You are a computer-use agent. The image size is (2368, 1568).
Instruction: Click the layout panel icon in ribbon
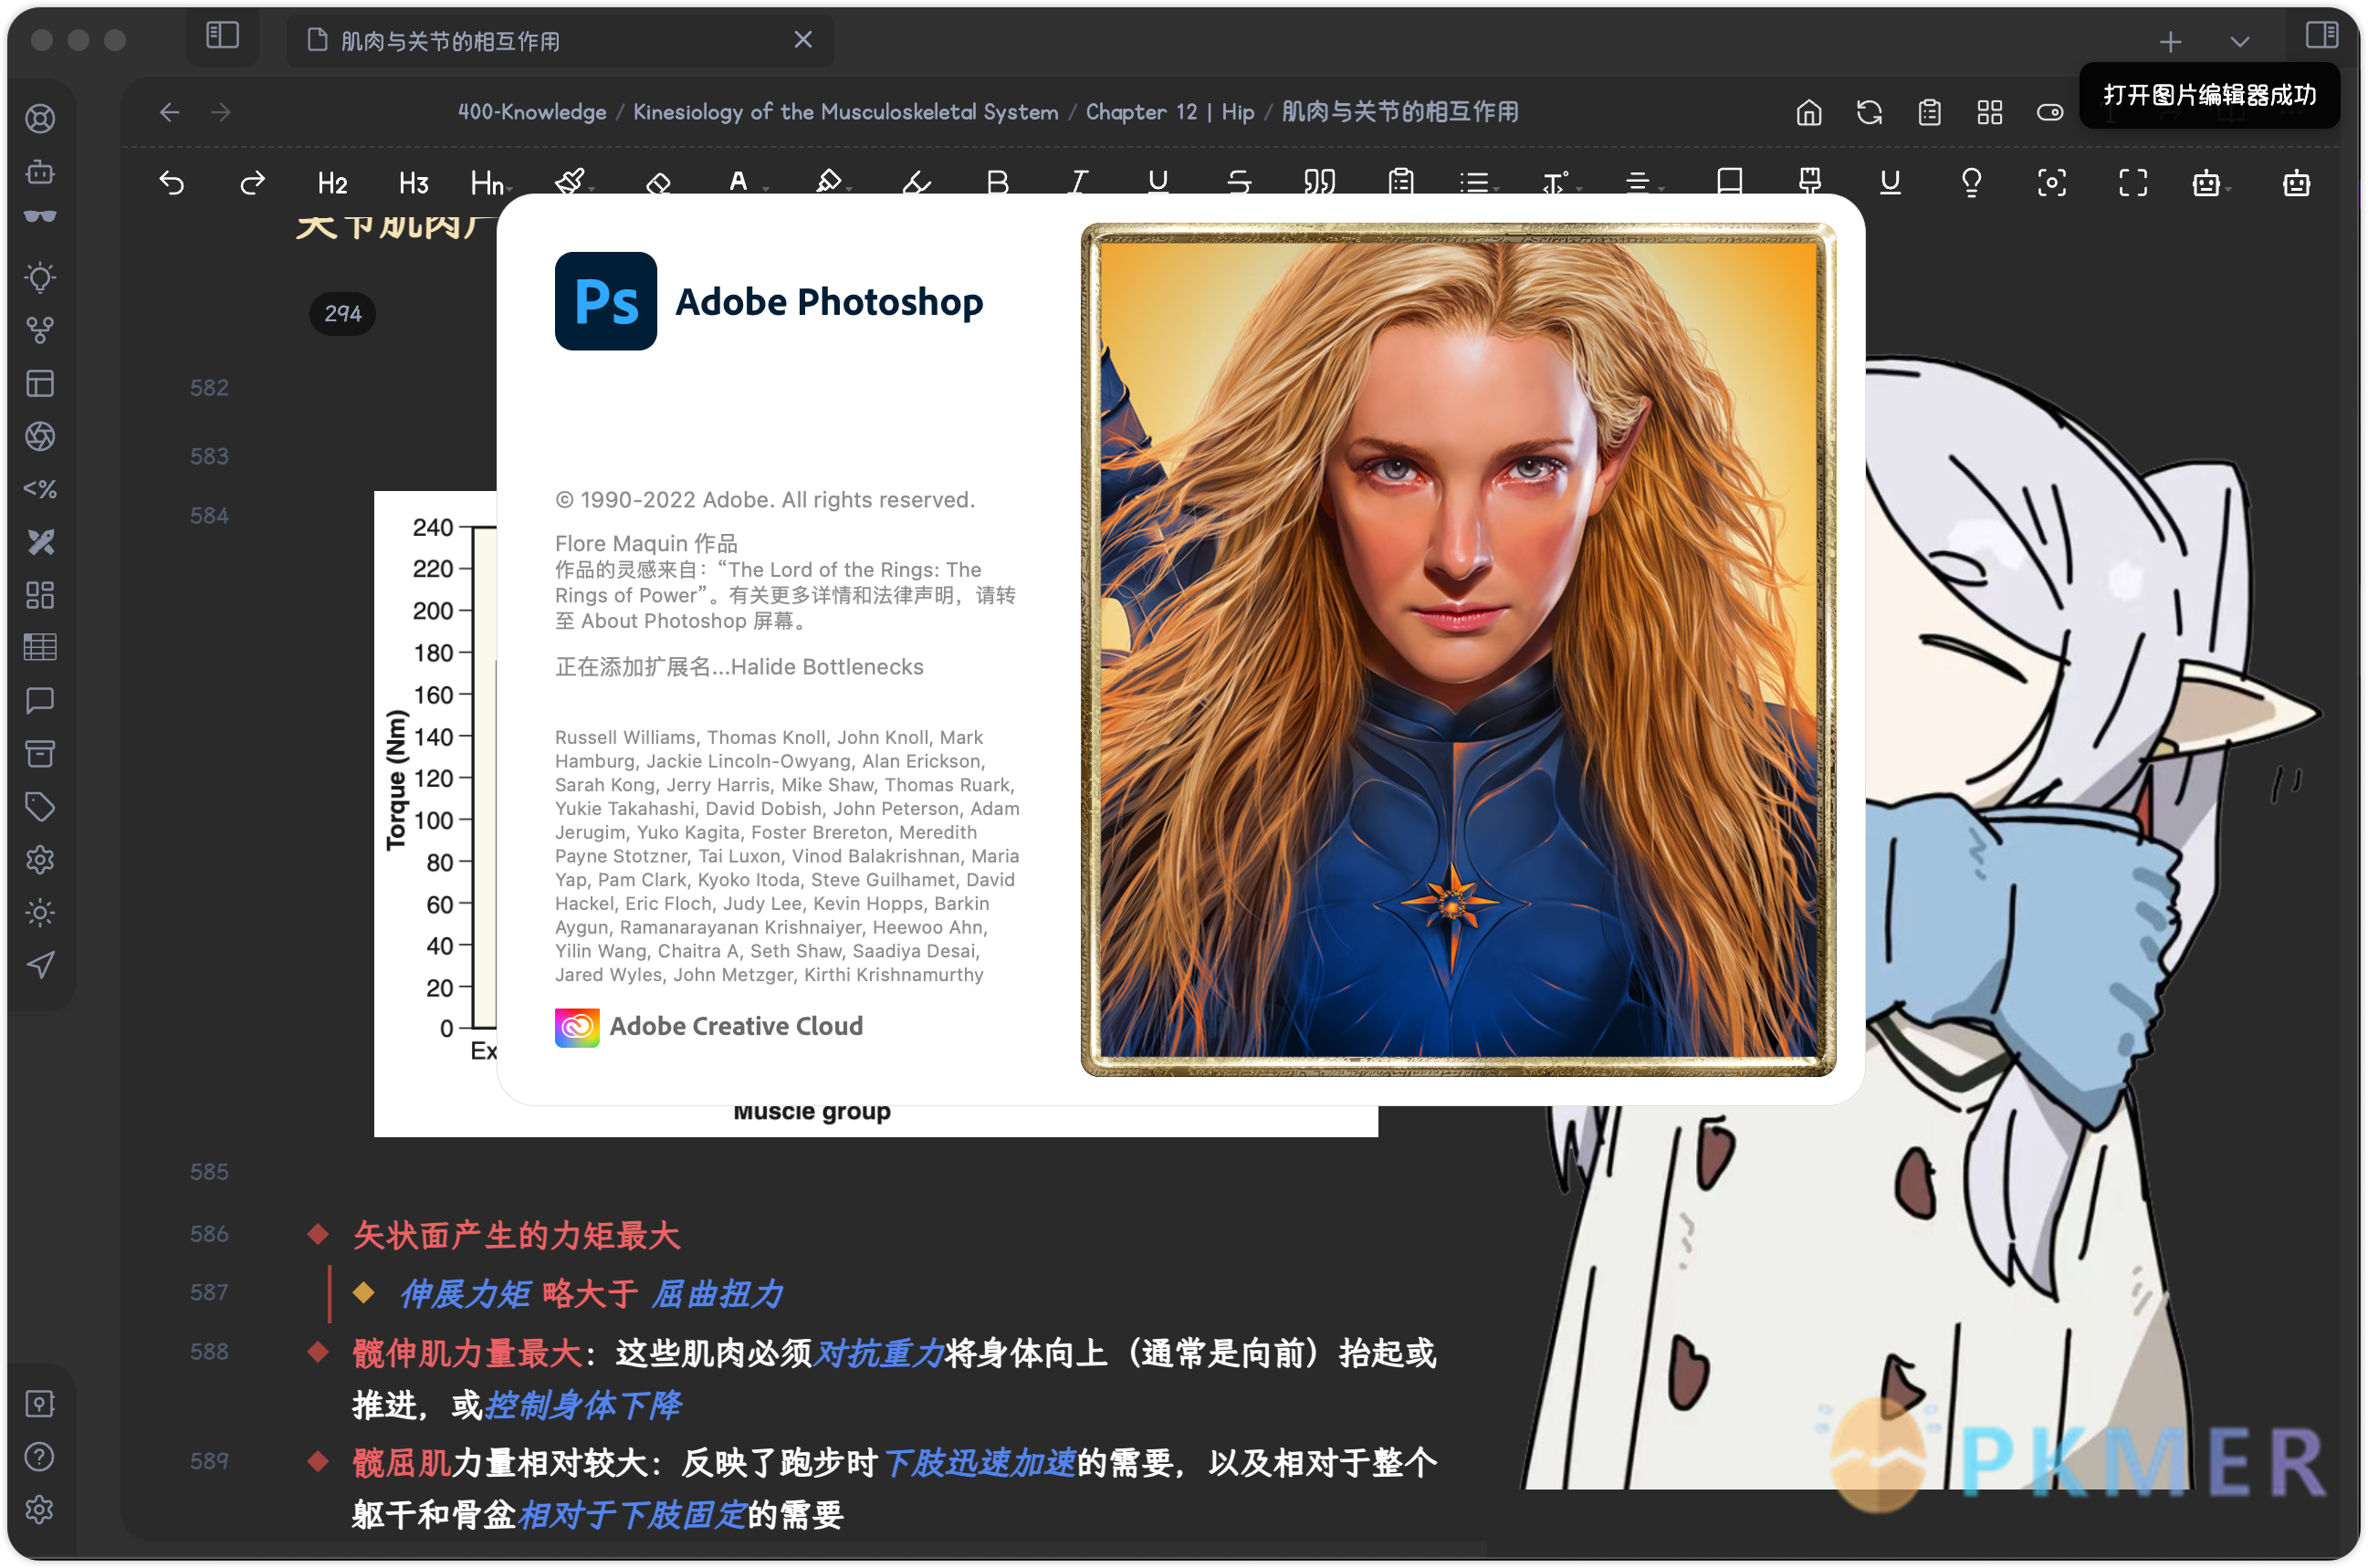(x=40, y=384)
